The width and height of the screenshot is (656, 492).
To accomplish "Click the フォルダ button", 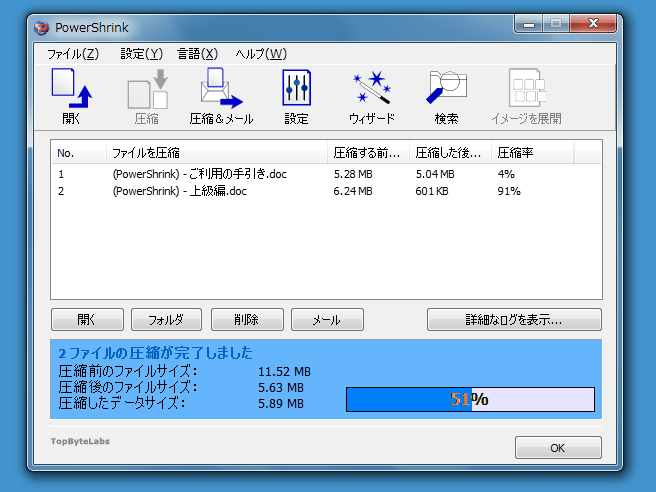I will 167,320.
